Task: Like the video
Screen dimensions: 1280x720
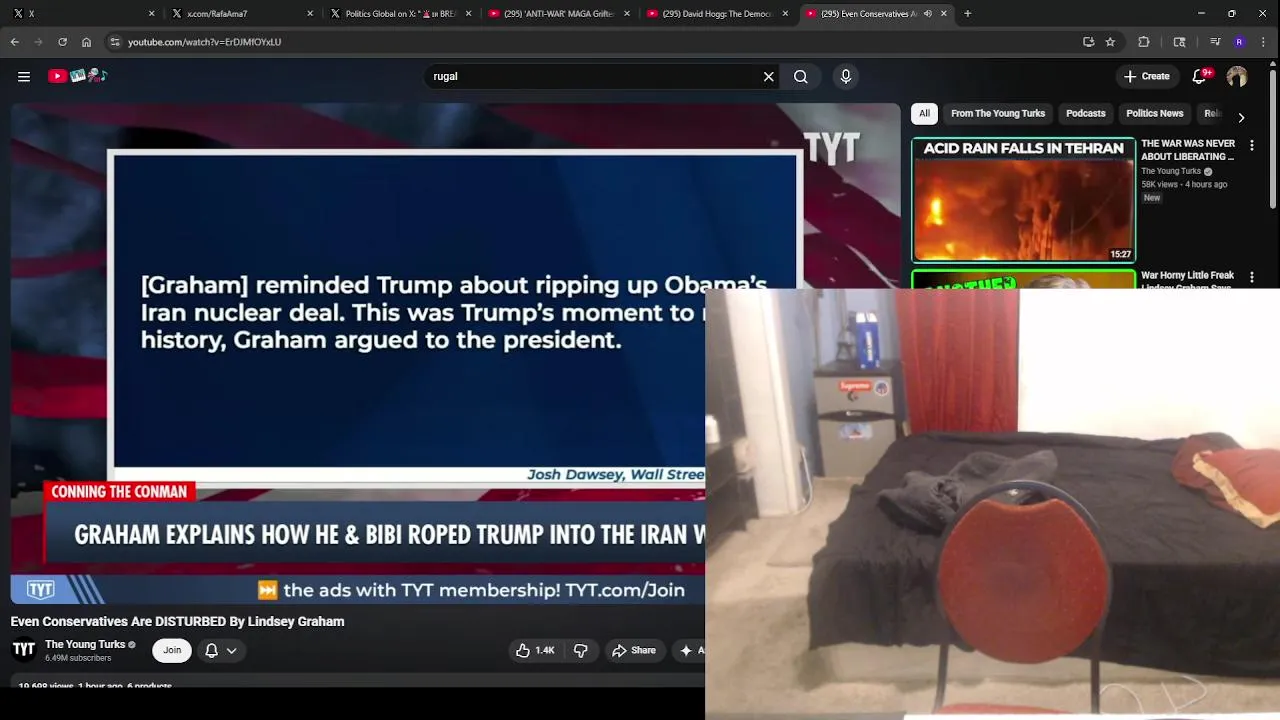Action: [x=536, y=650]
